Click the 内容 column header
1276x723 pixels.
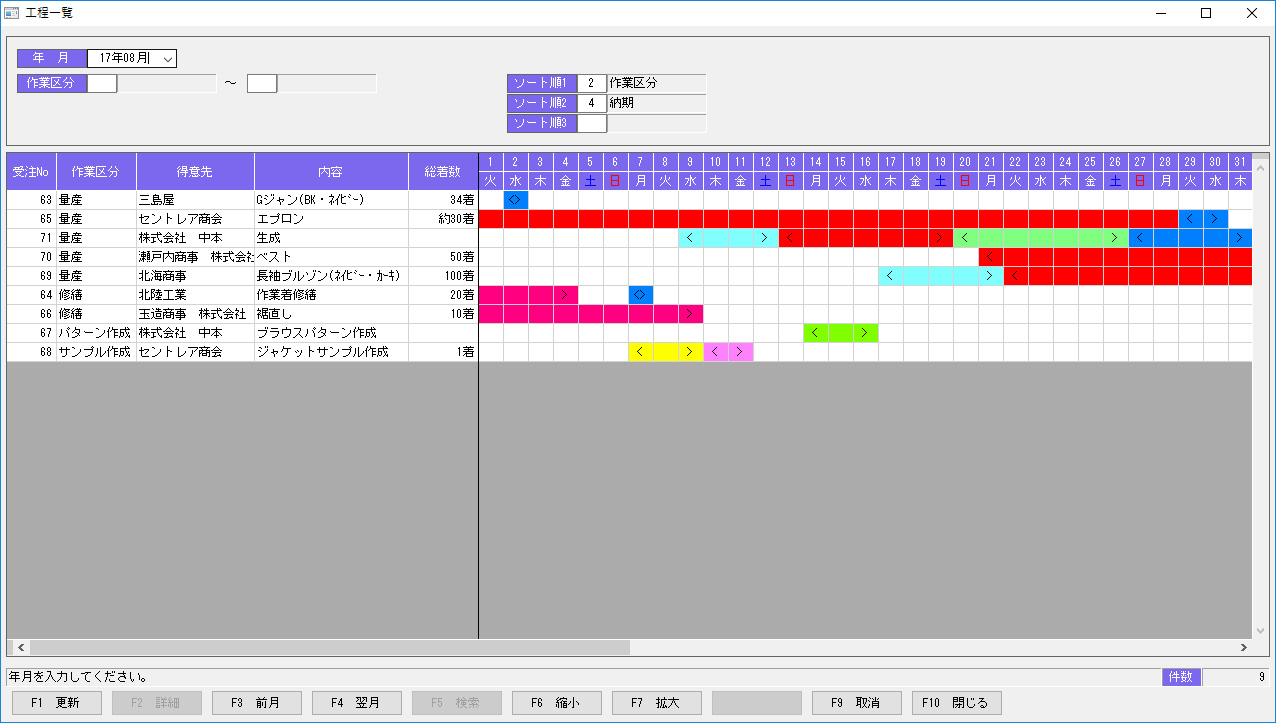point(331,171)
